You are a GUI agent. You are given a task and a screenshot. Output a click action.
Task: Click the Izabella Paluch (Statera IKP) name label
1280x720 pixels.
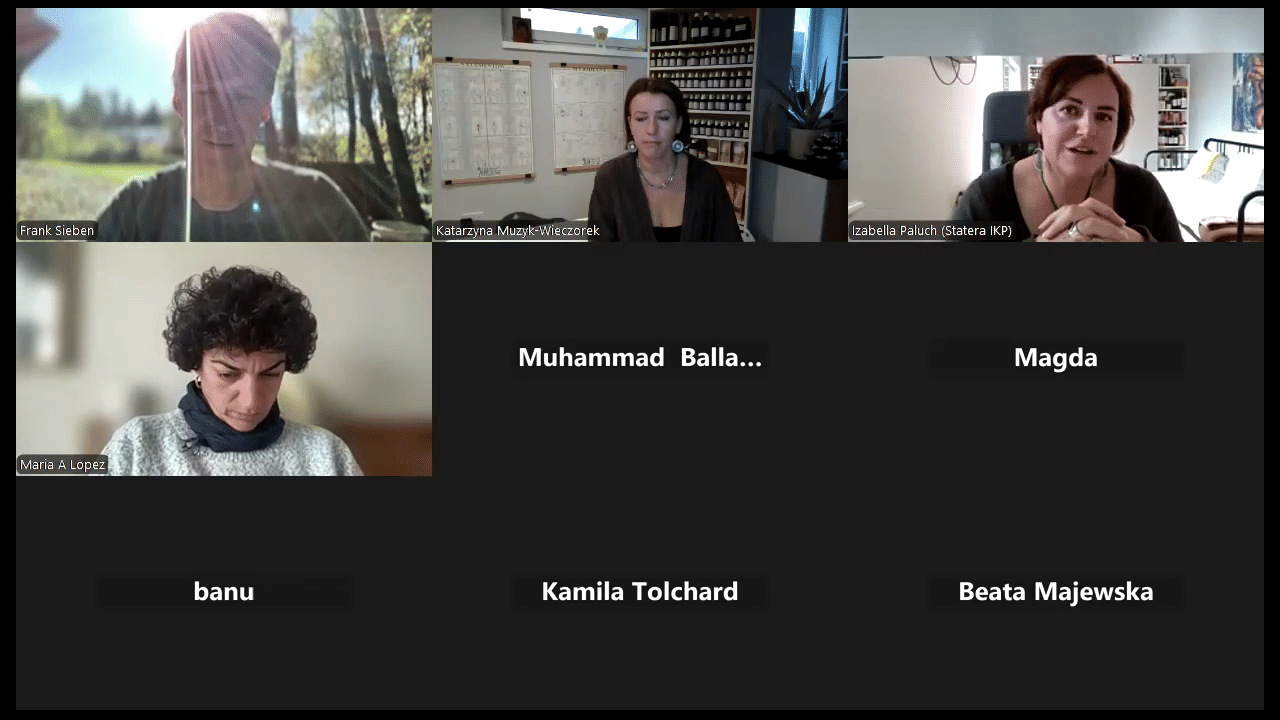[x=932, y=231]
